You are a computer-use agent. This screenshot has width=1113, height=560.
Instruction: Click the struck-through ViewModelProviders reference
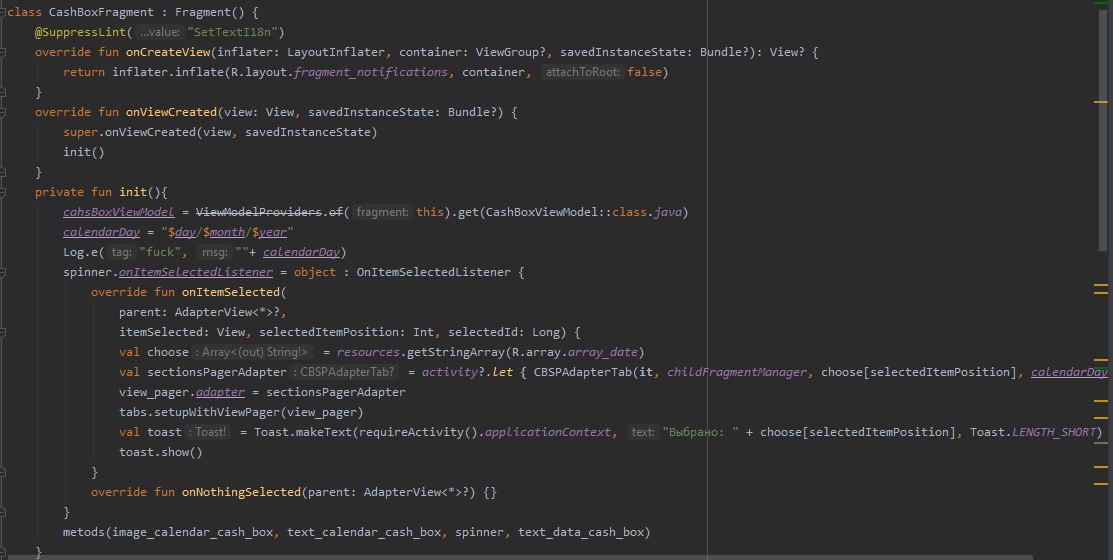[258, 212]
